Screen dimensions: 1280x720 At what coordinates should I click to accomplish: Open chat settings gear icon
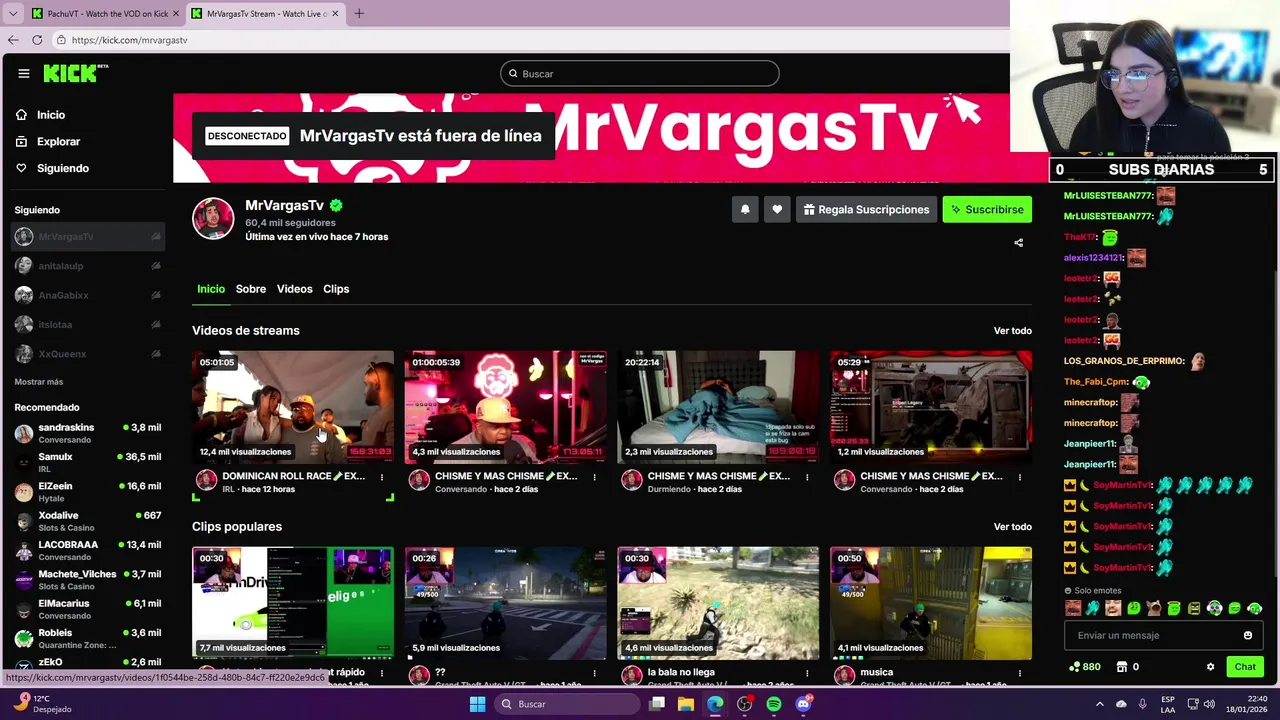pyautogui.click(x=1210, y=667)
